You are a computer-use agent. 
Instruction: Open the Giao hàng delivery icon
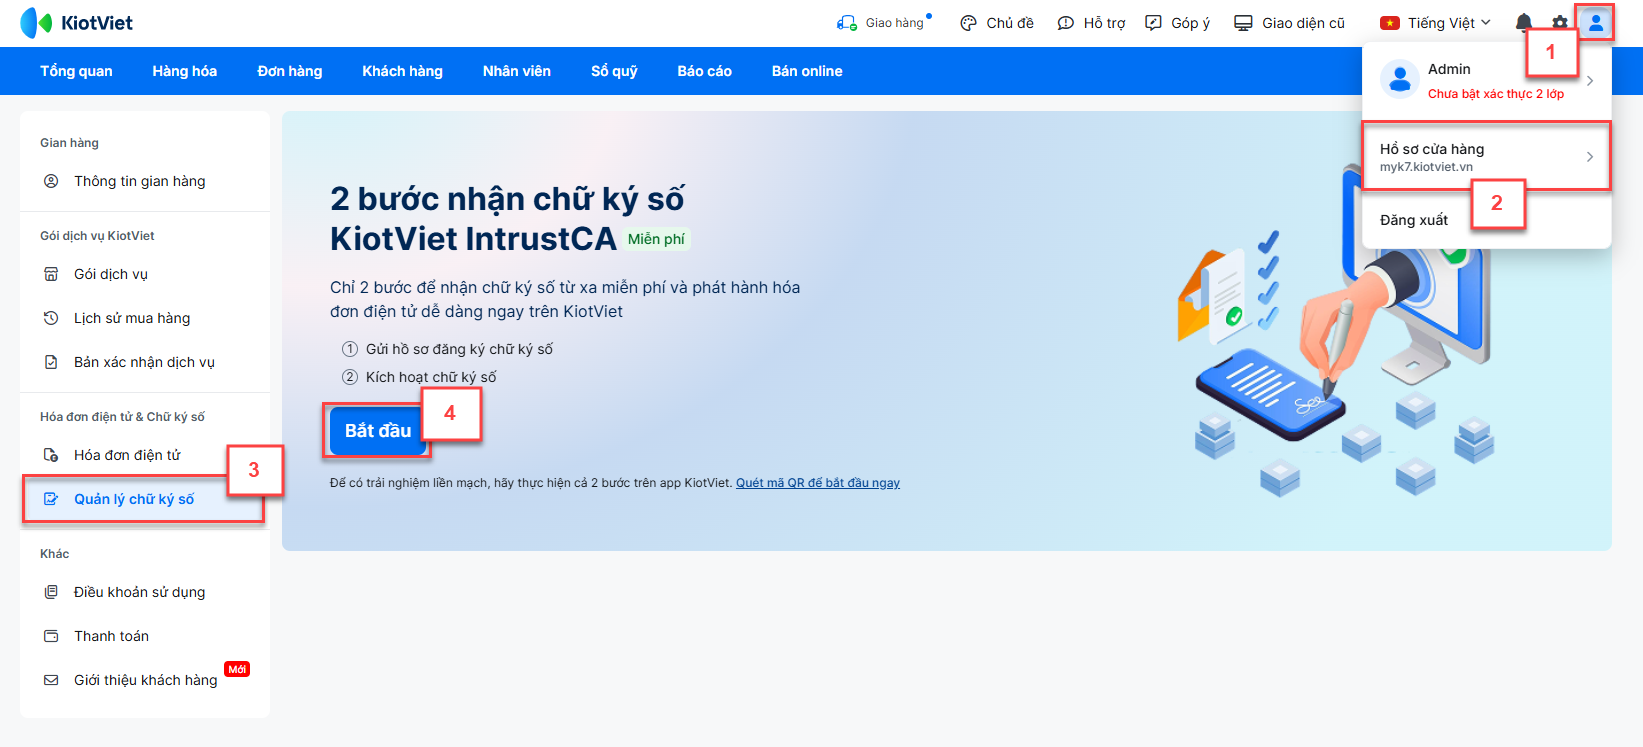coord(847,23)
